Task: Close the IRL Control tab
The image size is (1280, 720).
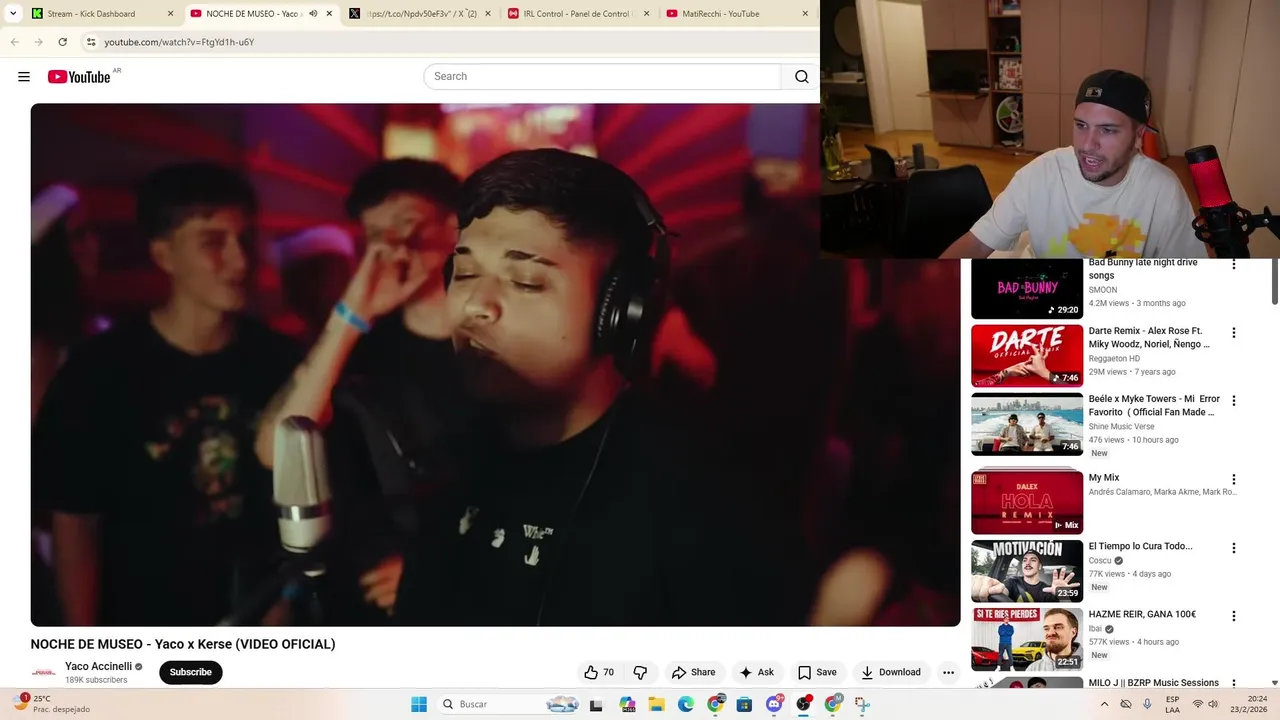Action: [x=646, y=14]
